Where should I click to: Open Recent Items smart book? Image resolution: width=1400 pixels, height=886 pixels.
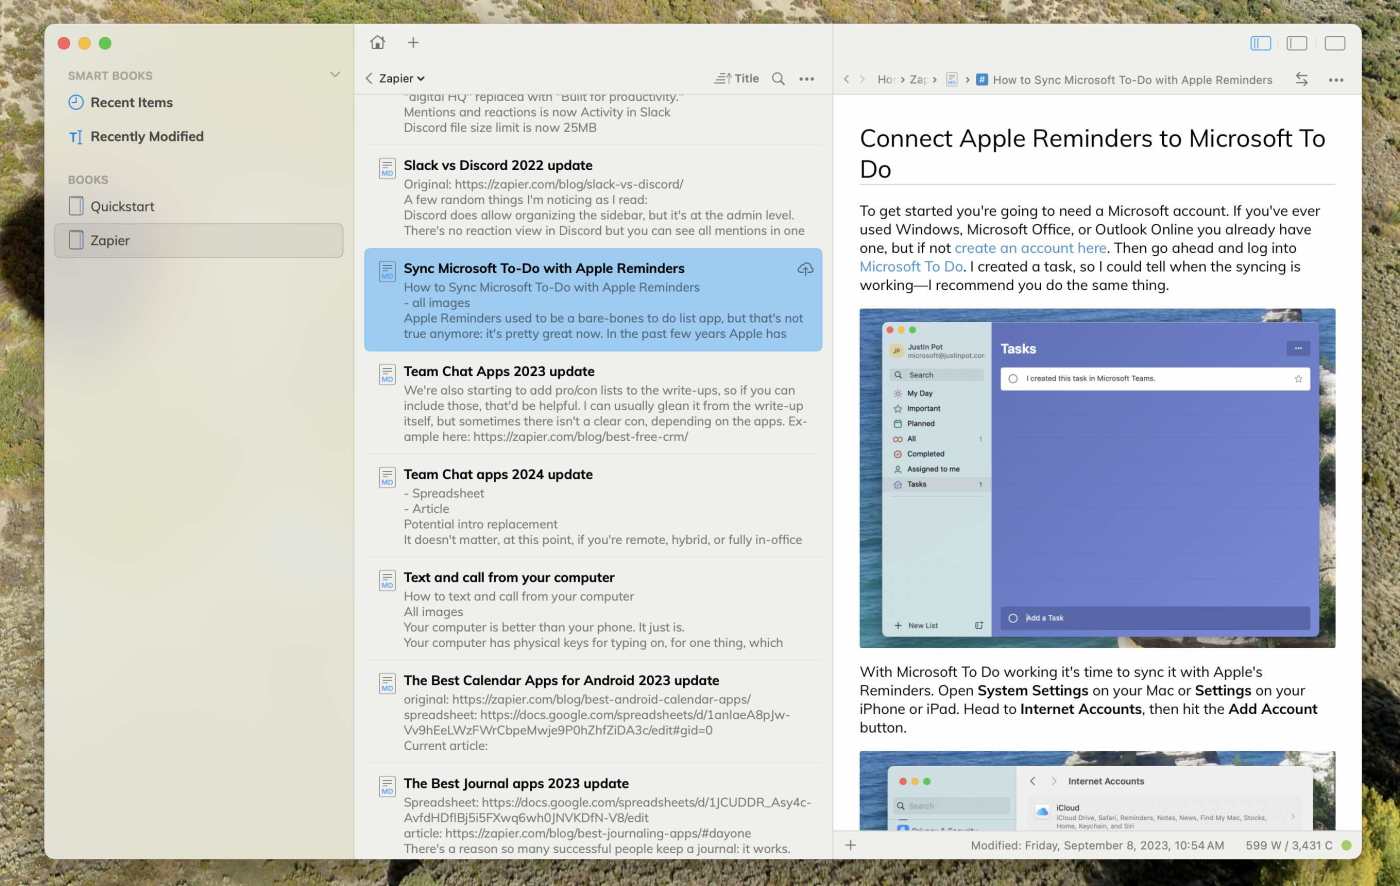[199, 102]
